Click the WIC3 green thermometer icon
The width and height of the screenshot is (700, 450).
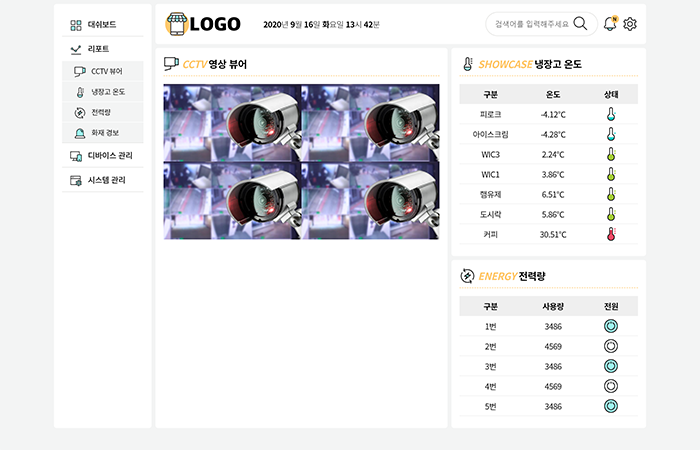[611, 154]
